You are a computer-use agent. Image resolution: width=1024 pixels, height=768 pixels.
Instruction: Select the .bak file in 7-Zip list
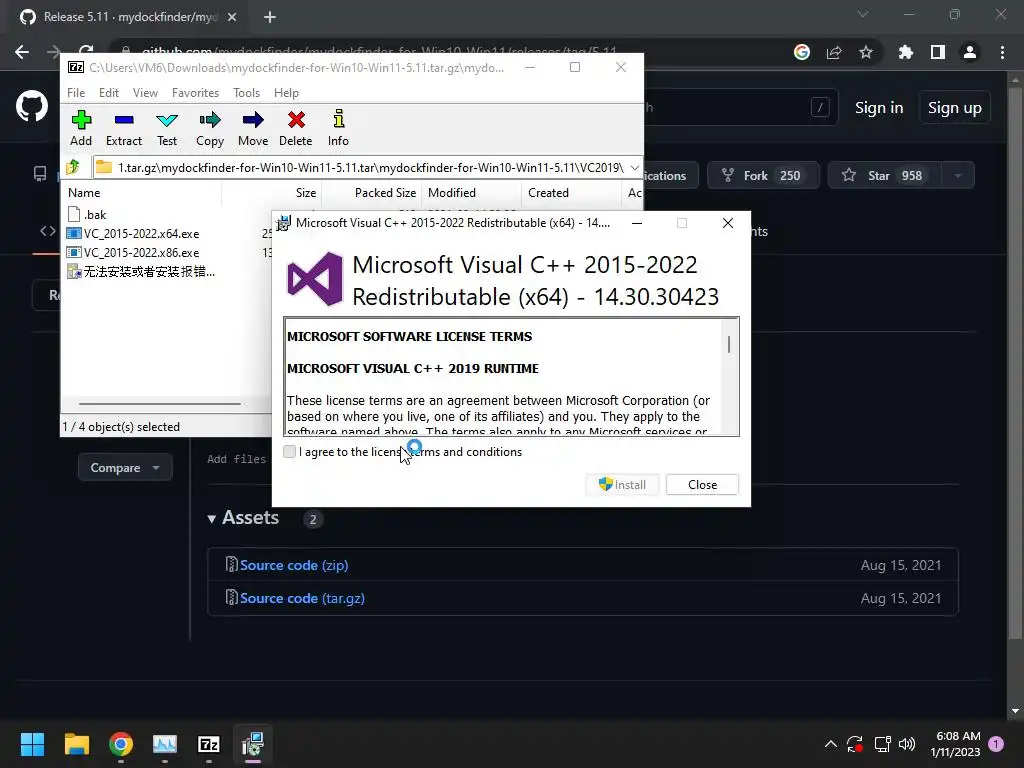click(88, 214)
